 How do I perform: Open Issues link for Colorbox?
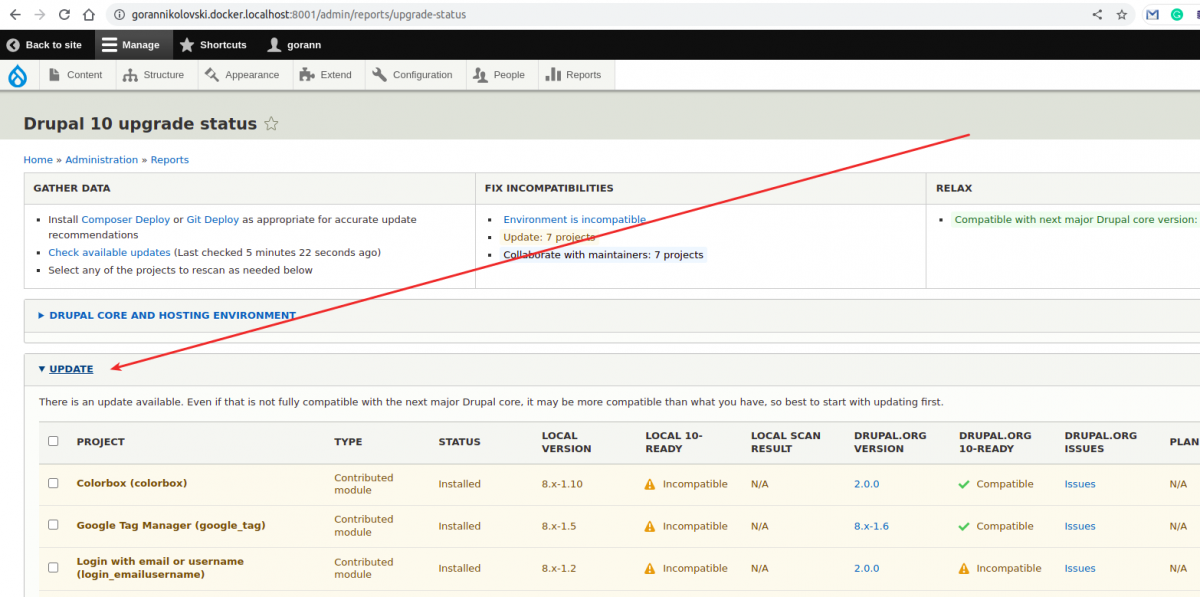[x=1080, y=484]
